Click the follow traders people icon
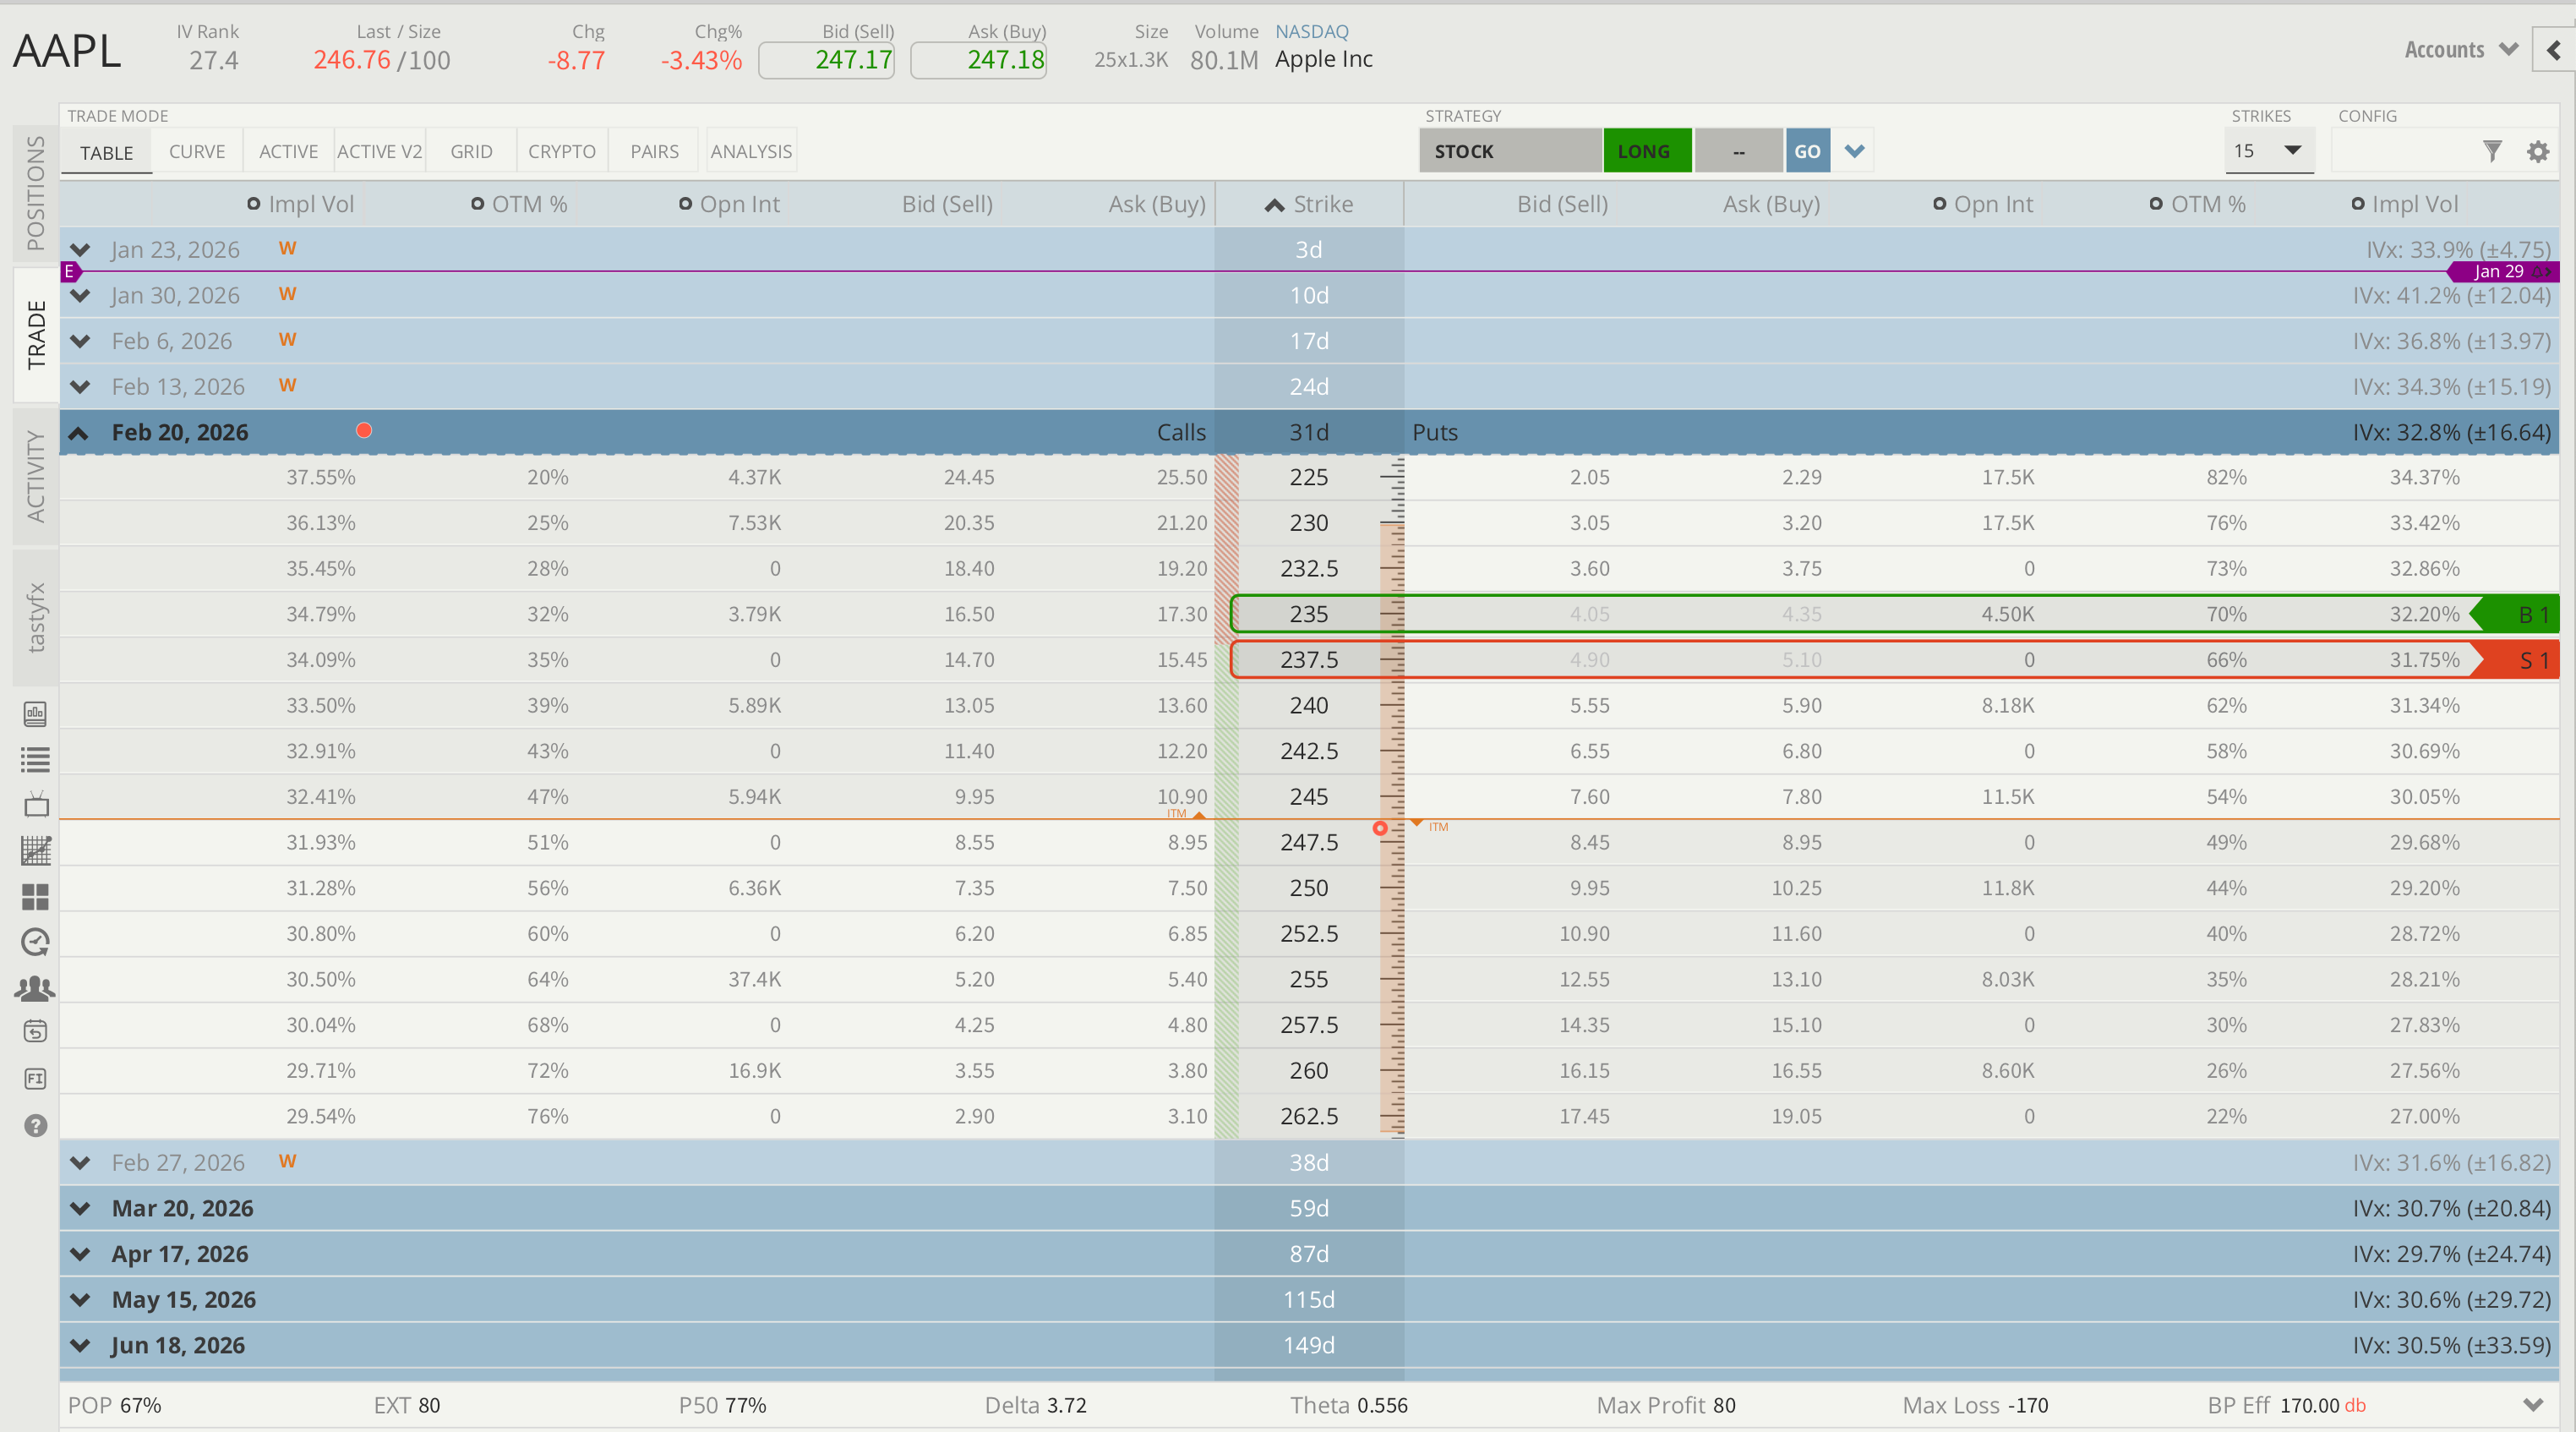Screen dimensions: 2576x1432 (35, 988)
